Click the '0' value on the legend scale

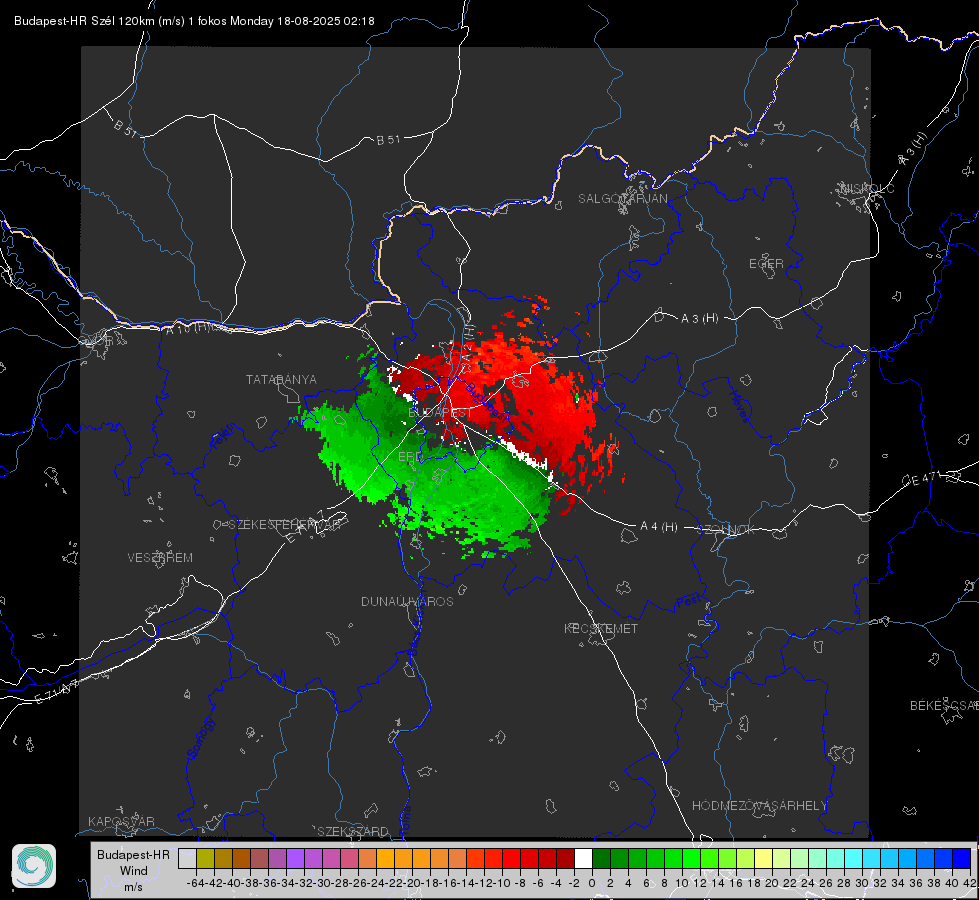click(592, 883)
